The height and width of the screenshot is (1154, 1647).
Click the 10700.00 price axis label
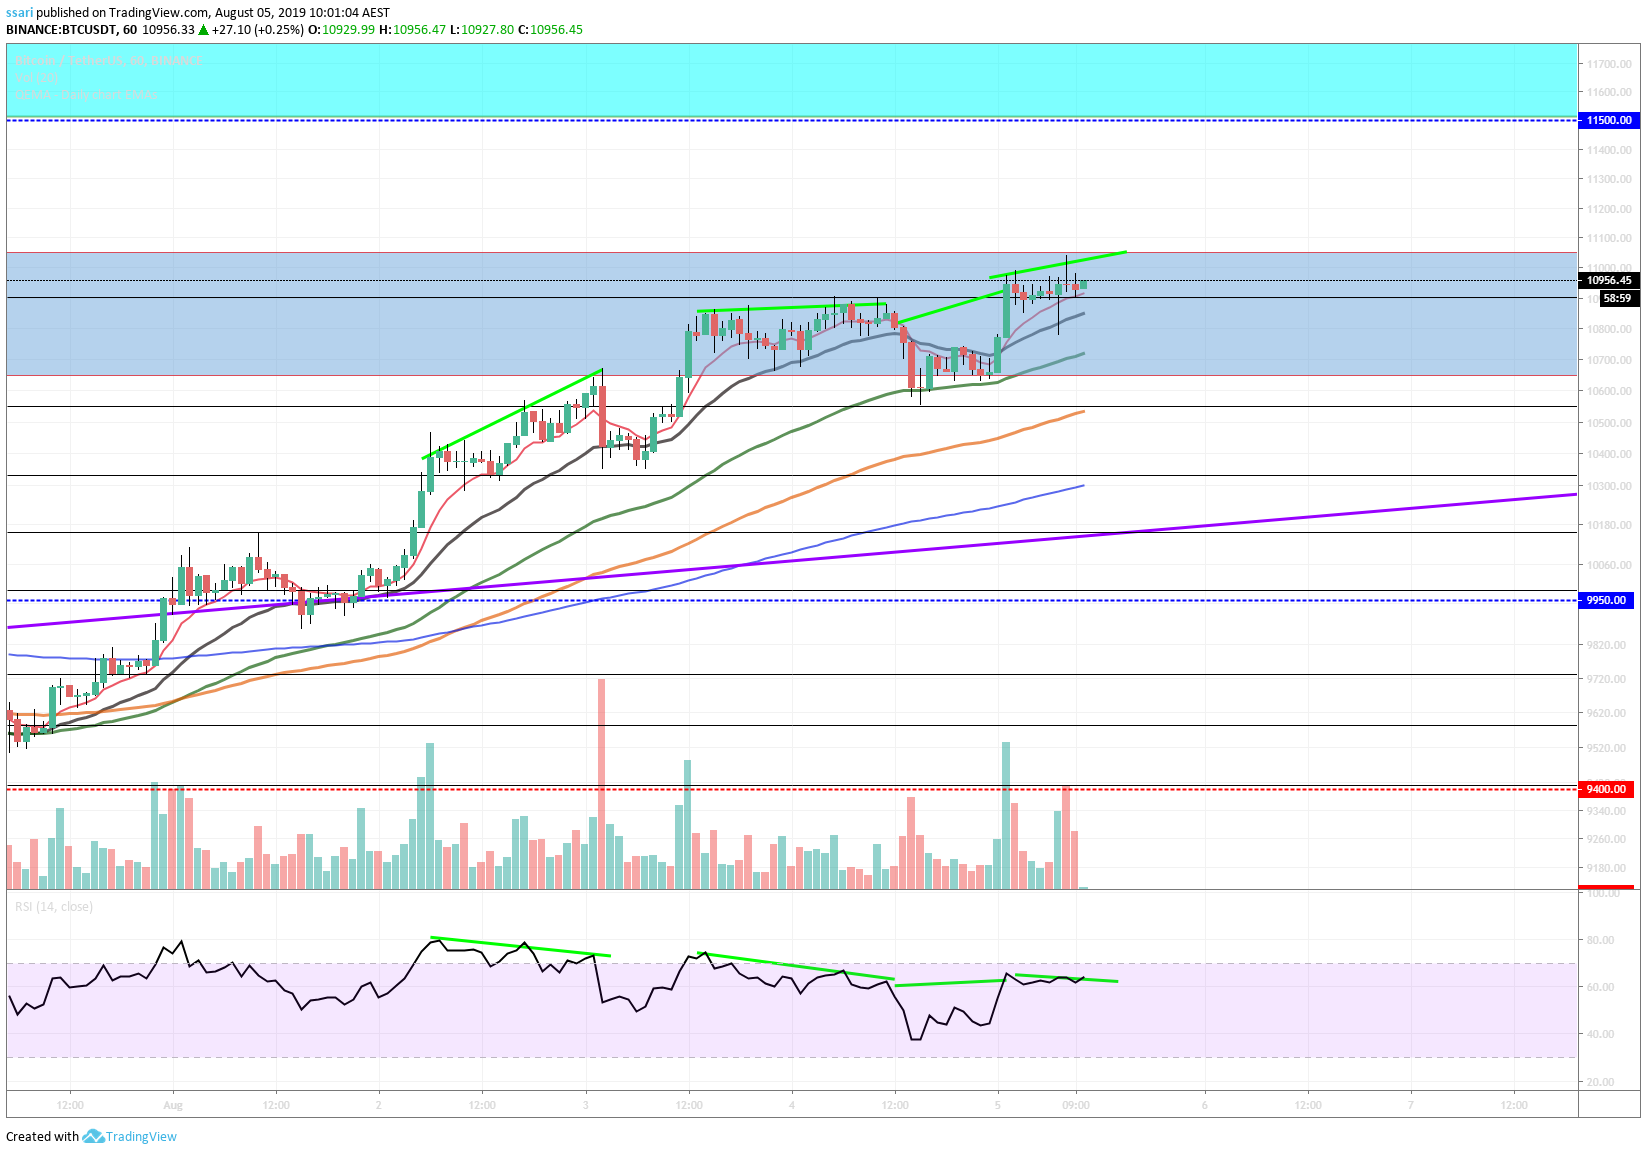1609,360
